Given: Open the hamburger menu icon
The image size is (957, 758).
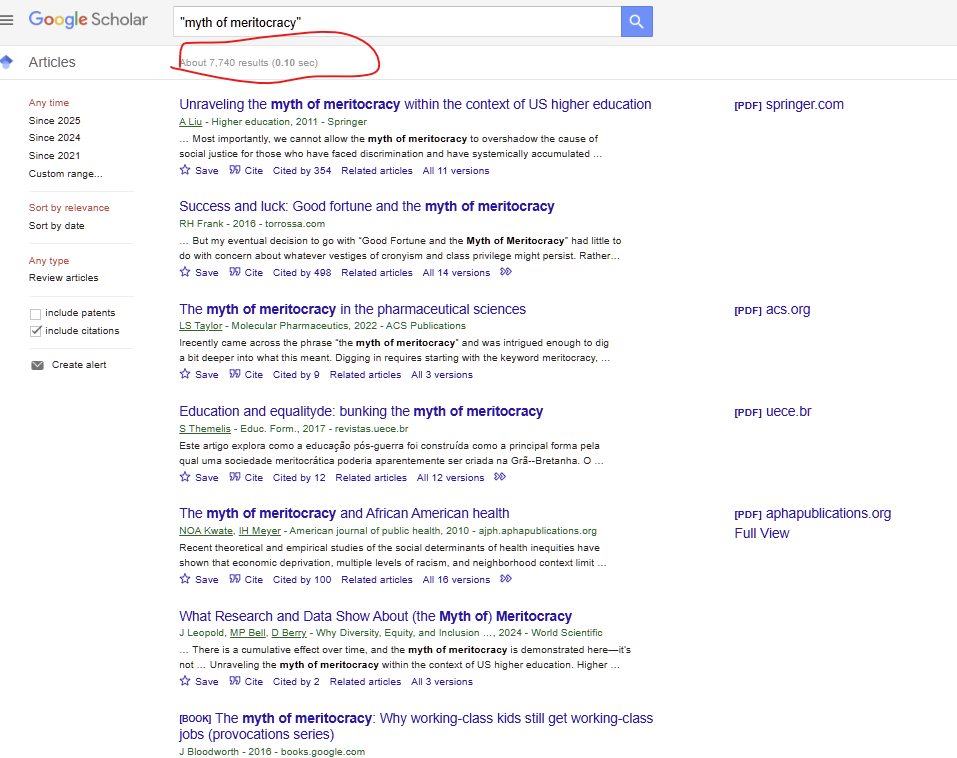Looking at the screenshot, I should 7,20.
